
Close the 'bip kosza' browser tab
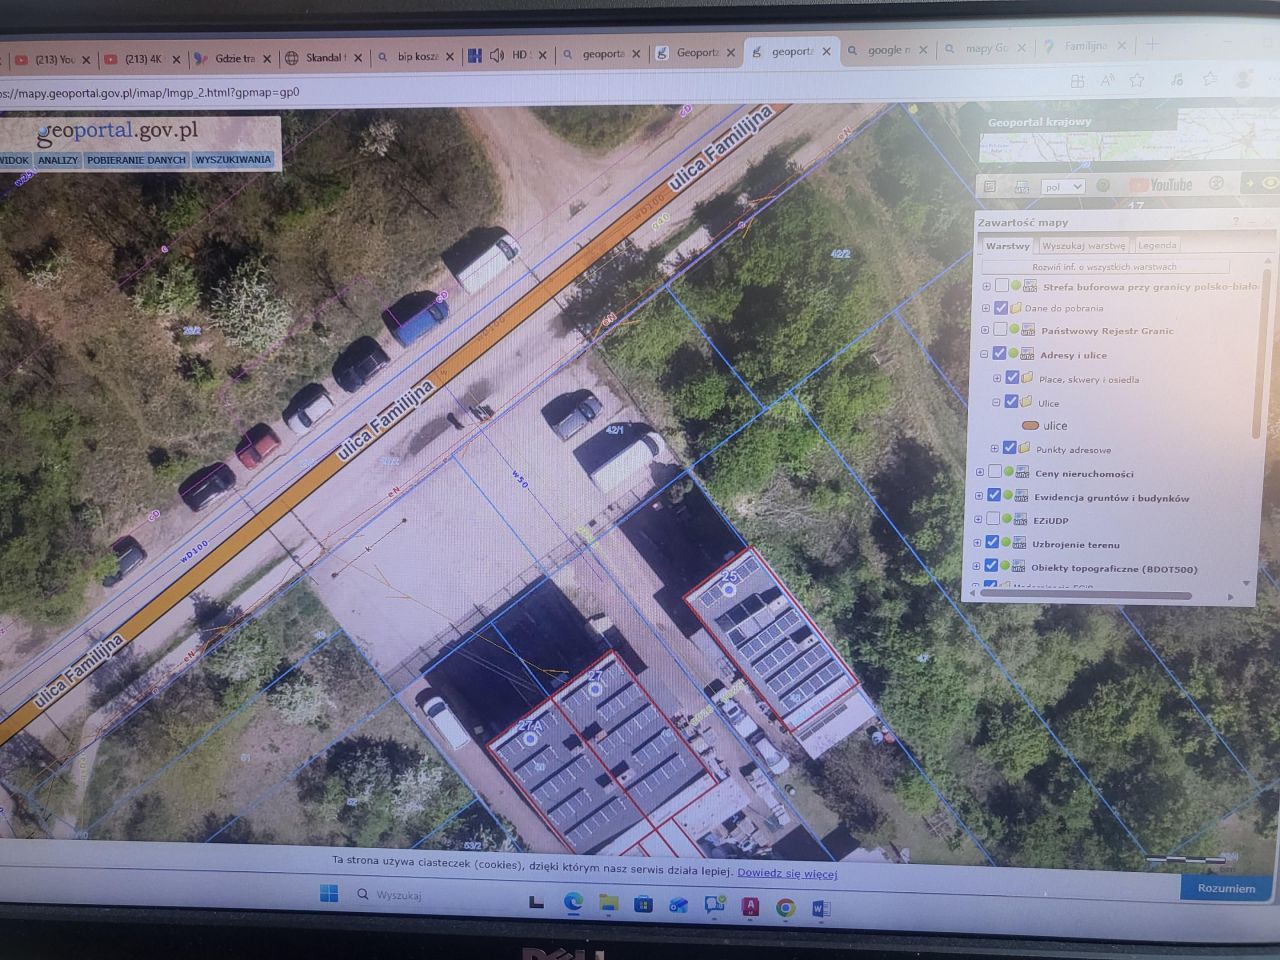pyautogui.click(x=449, y=57)
